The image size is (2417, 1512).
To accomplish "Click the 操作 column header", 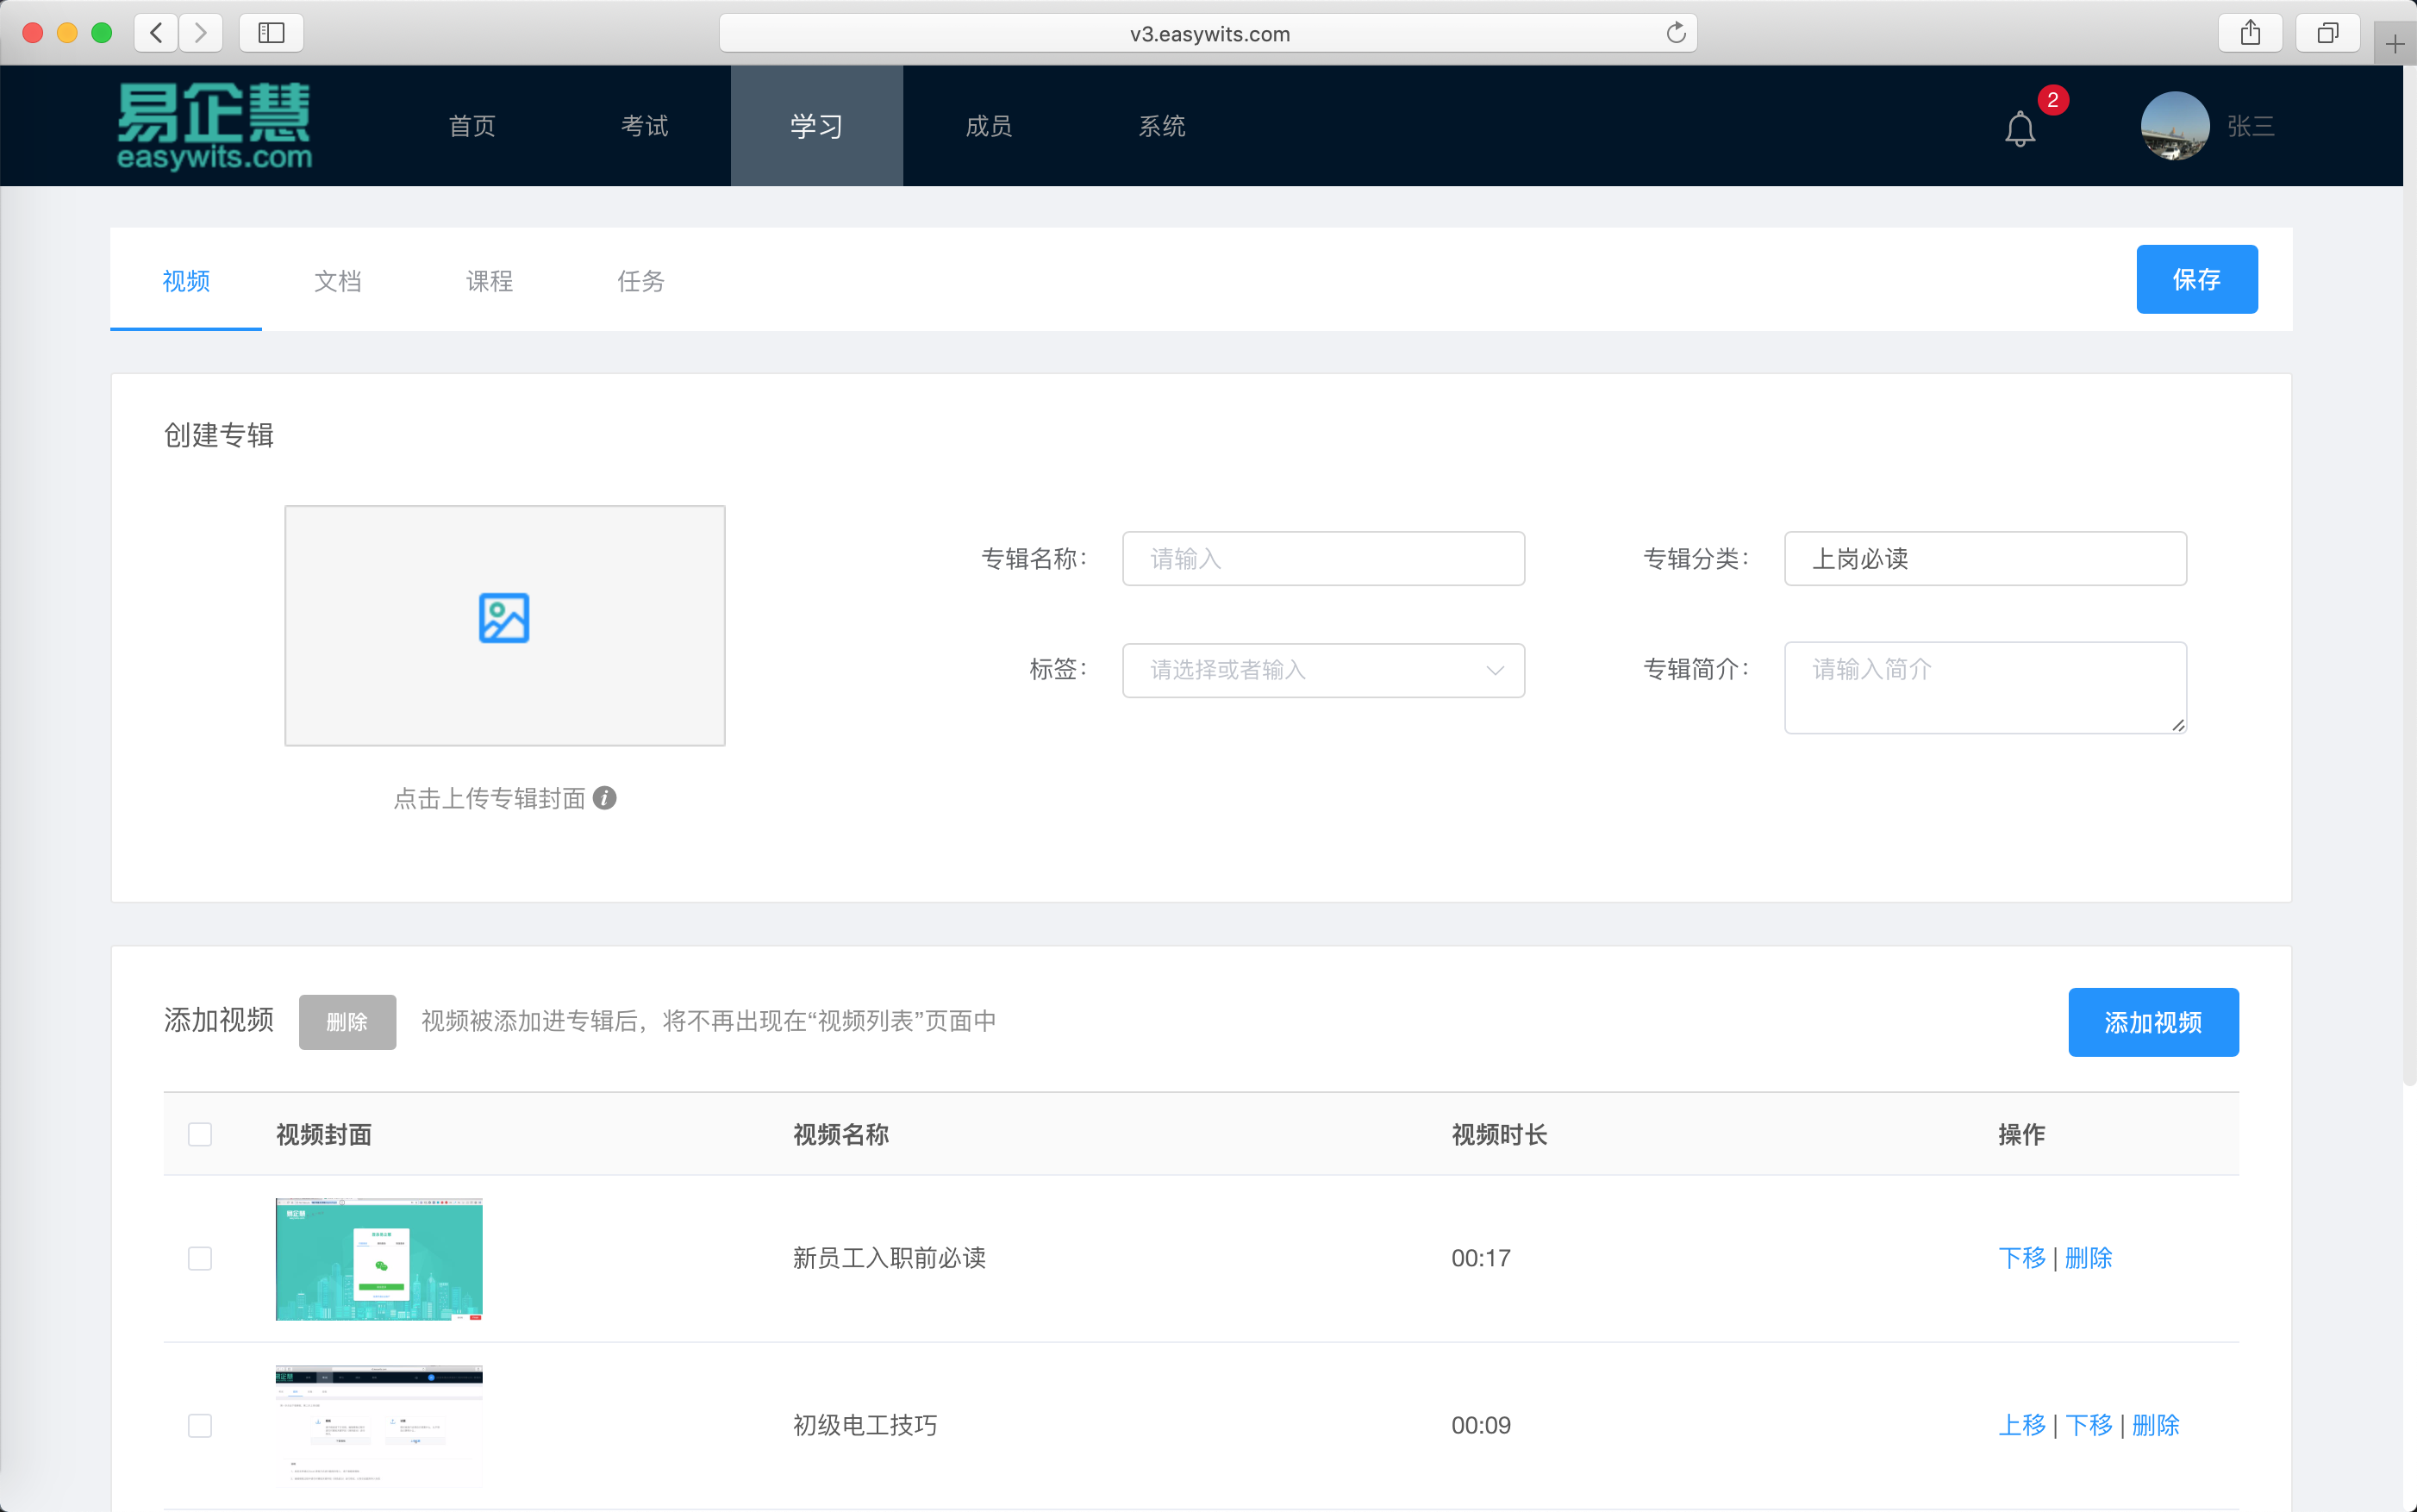I will pyautogui.click(x=2021, y=1134).
